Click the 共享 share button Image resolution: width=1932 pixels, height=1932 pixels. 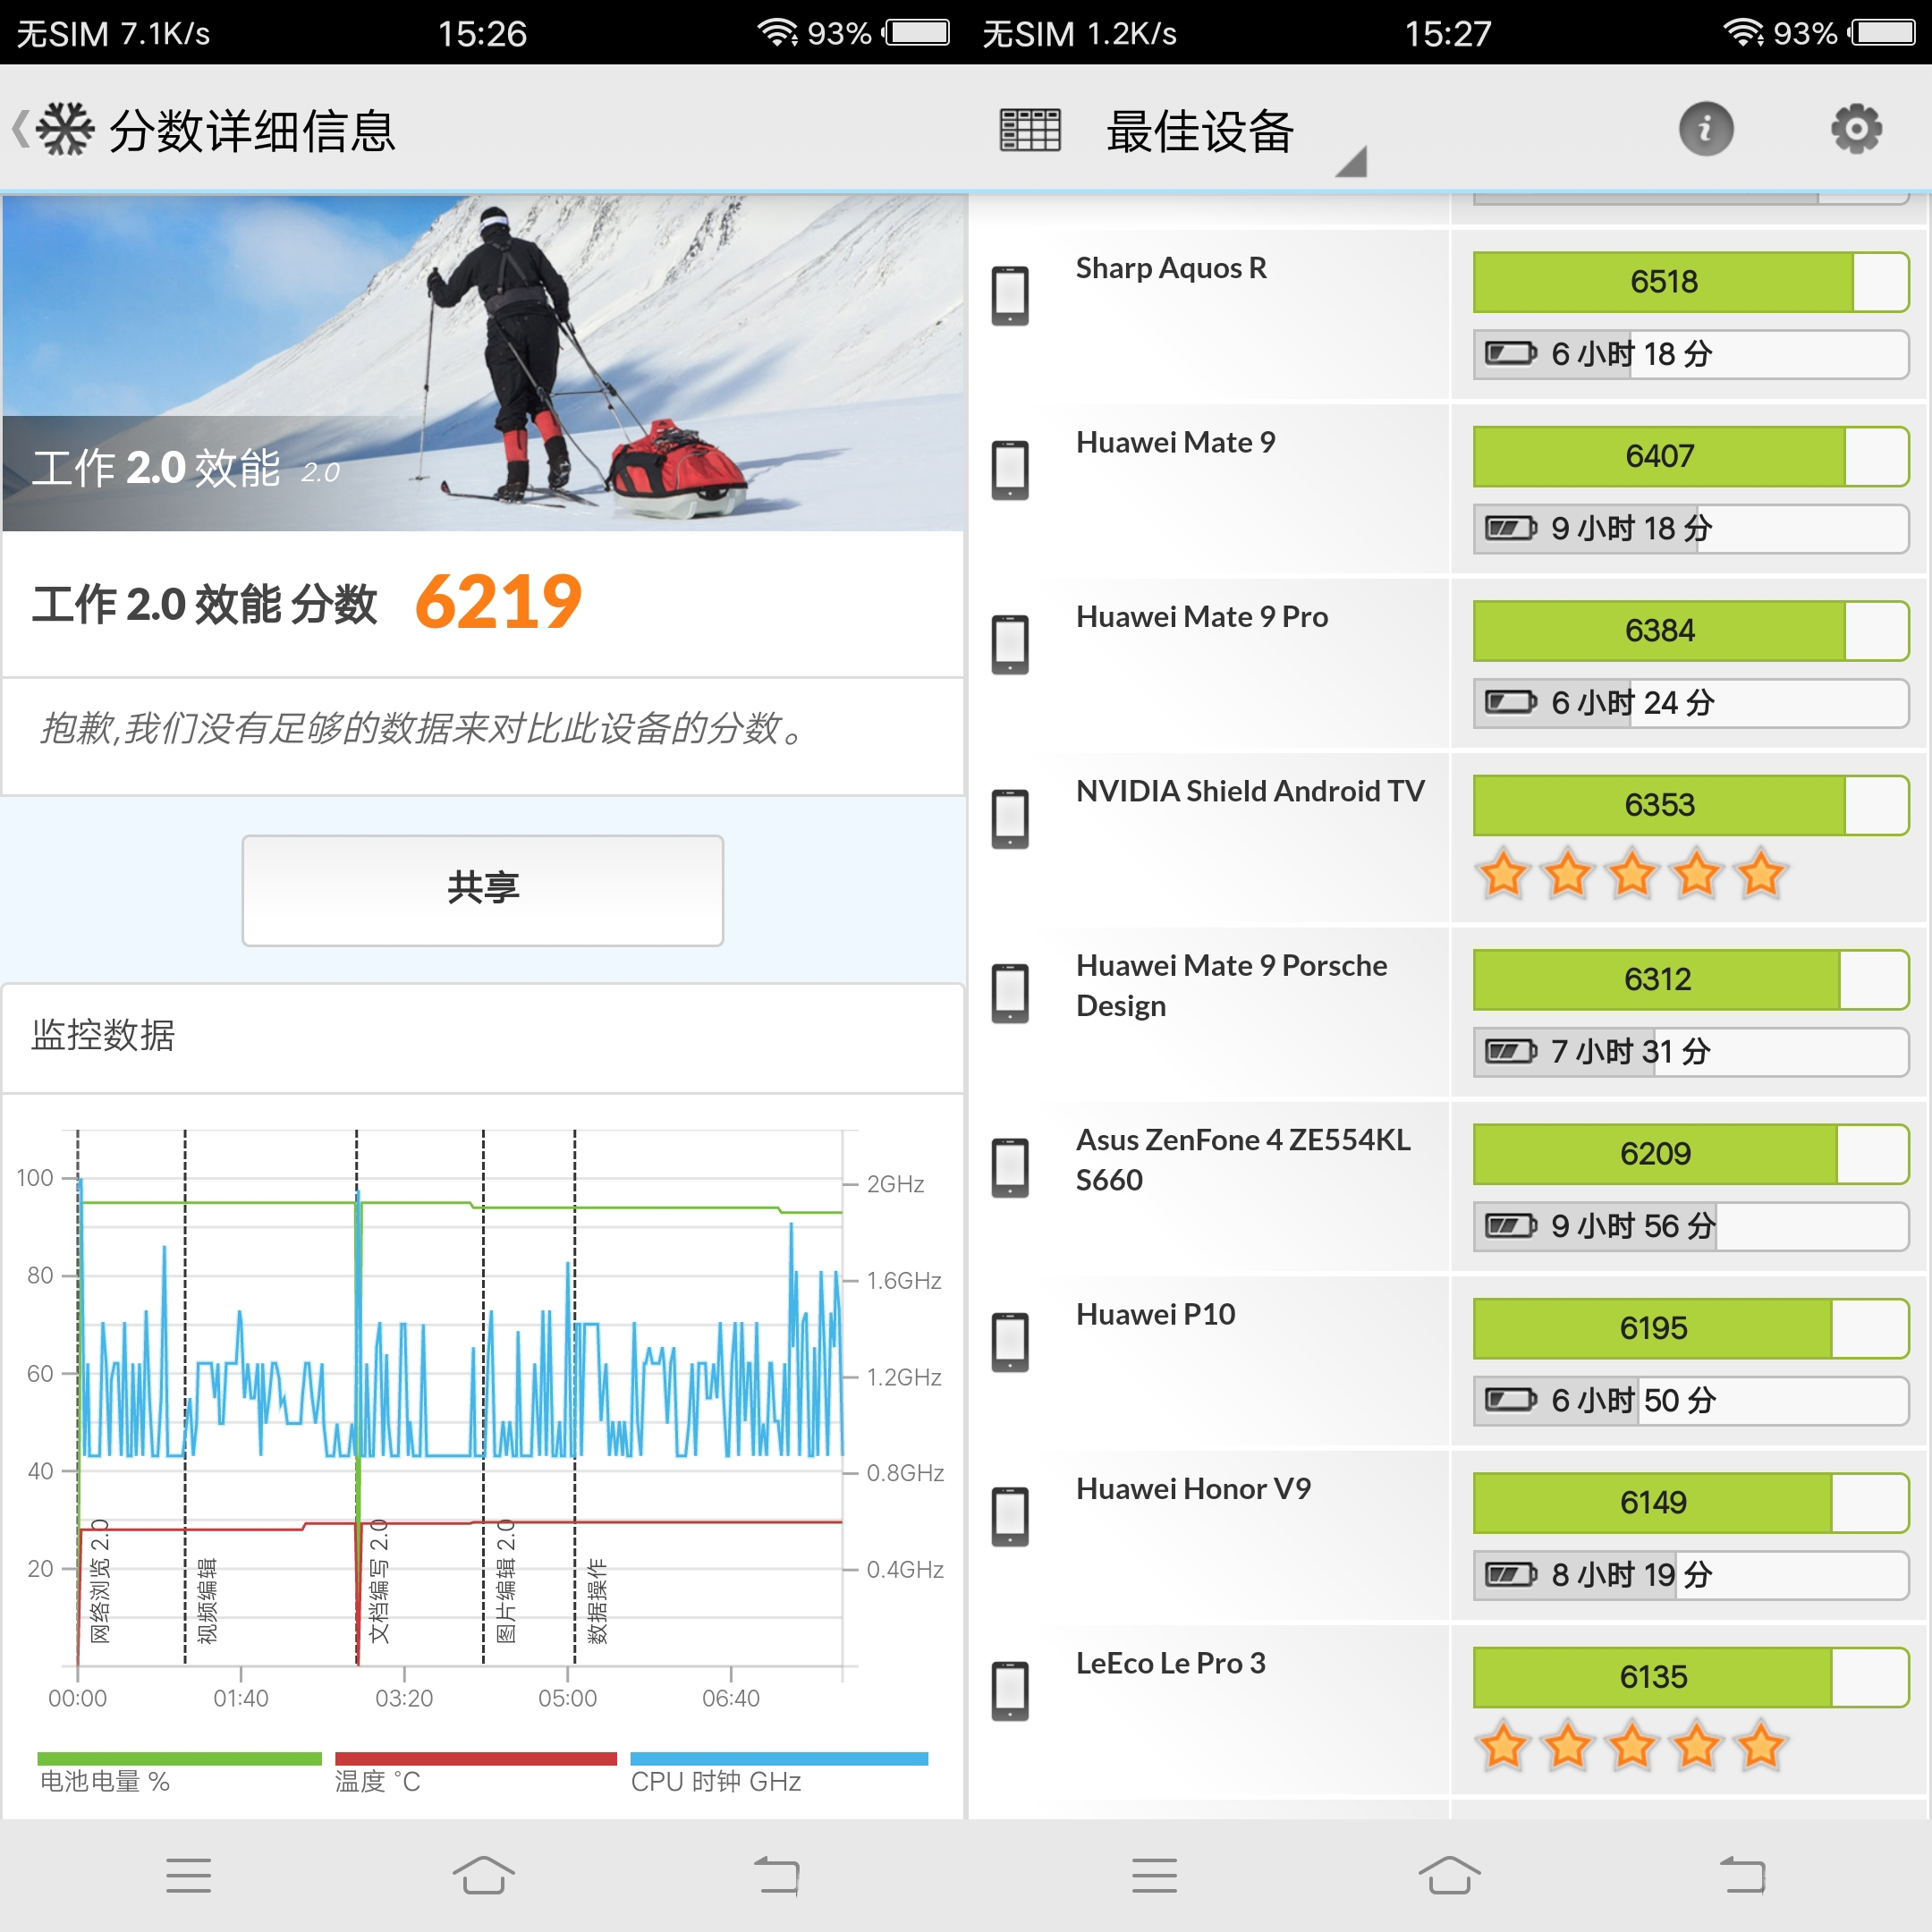coord(482,889)
